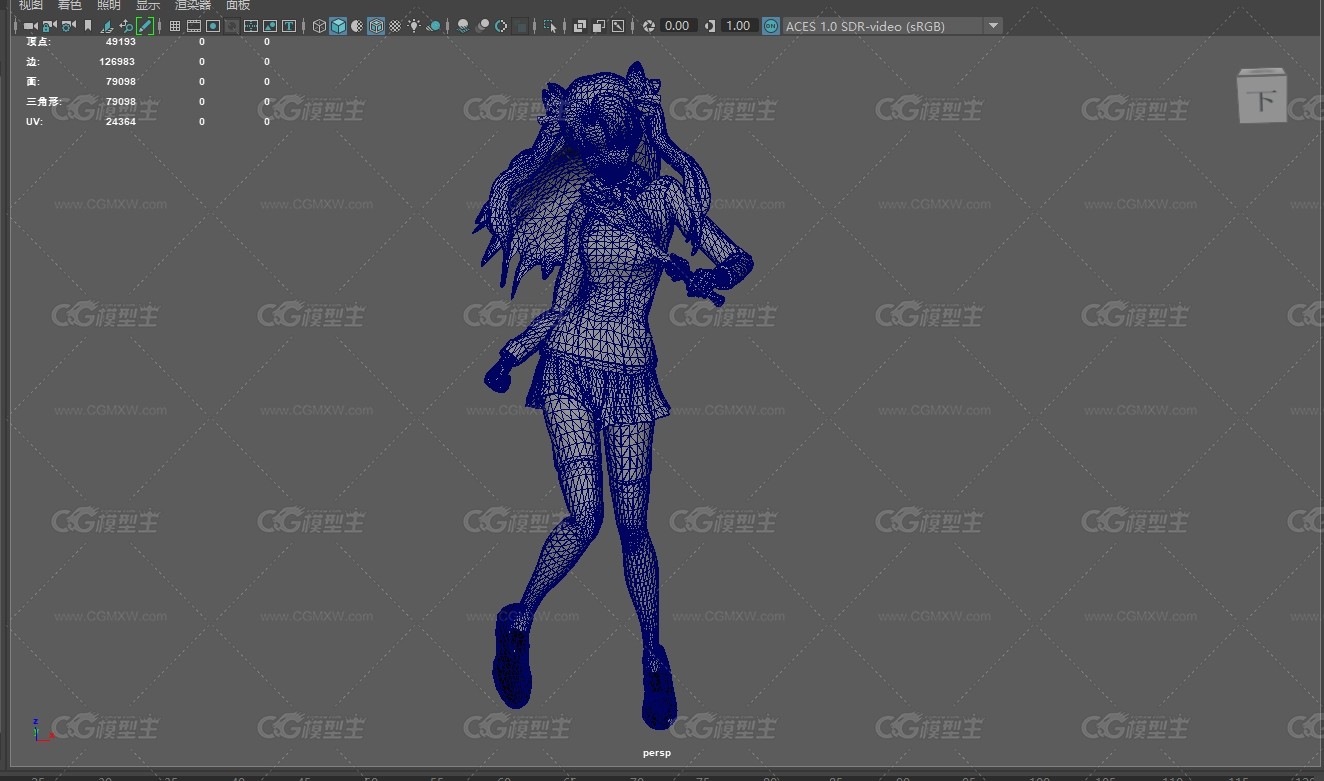Toggle the isolate select icon

coord(550,26)
